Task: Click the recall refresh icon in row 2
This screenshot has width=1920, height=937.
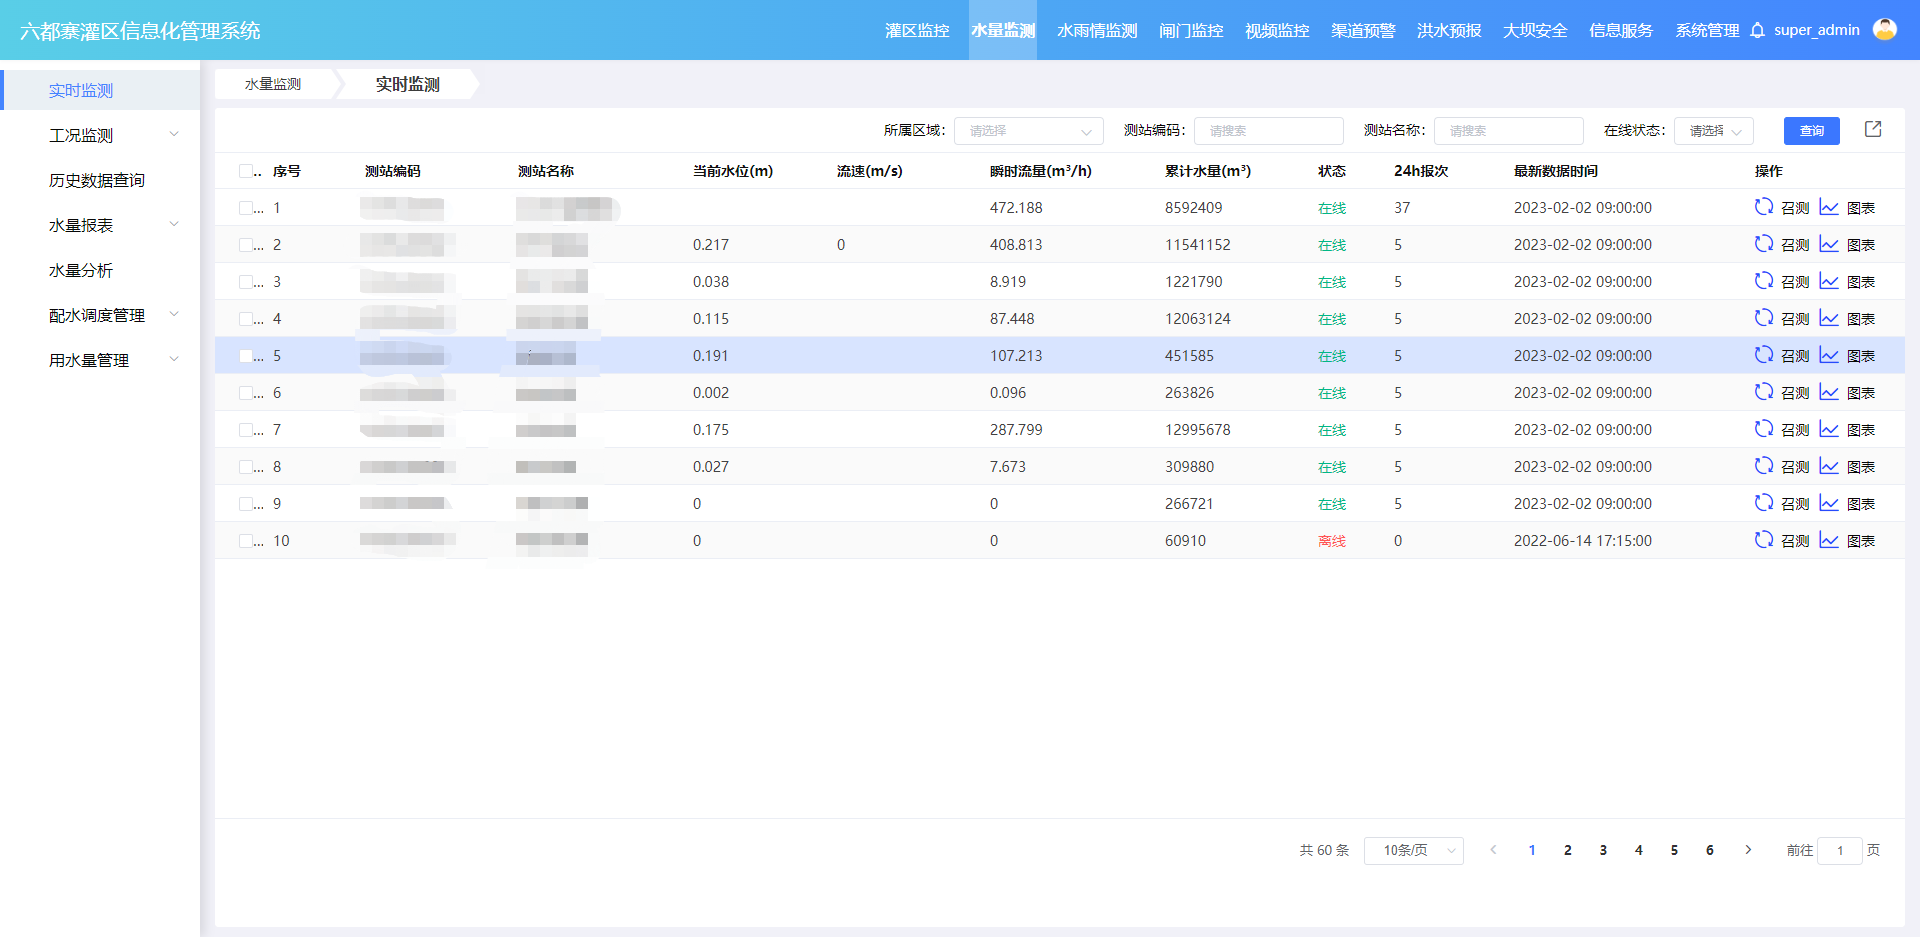Action: point(1763,244)
